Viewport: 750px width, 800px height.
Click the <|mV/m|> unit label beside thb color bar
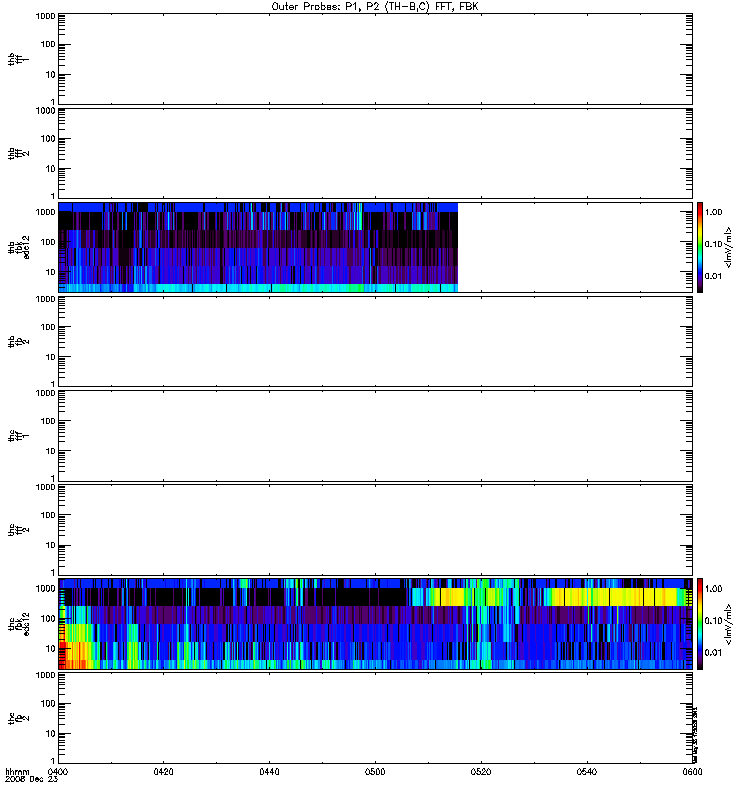tap(729, 247)
